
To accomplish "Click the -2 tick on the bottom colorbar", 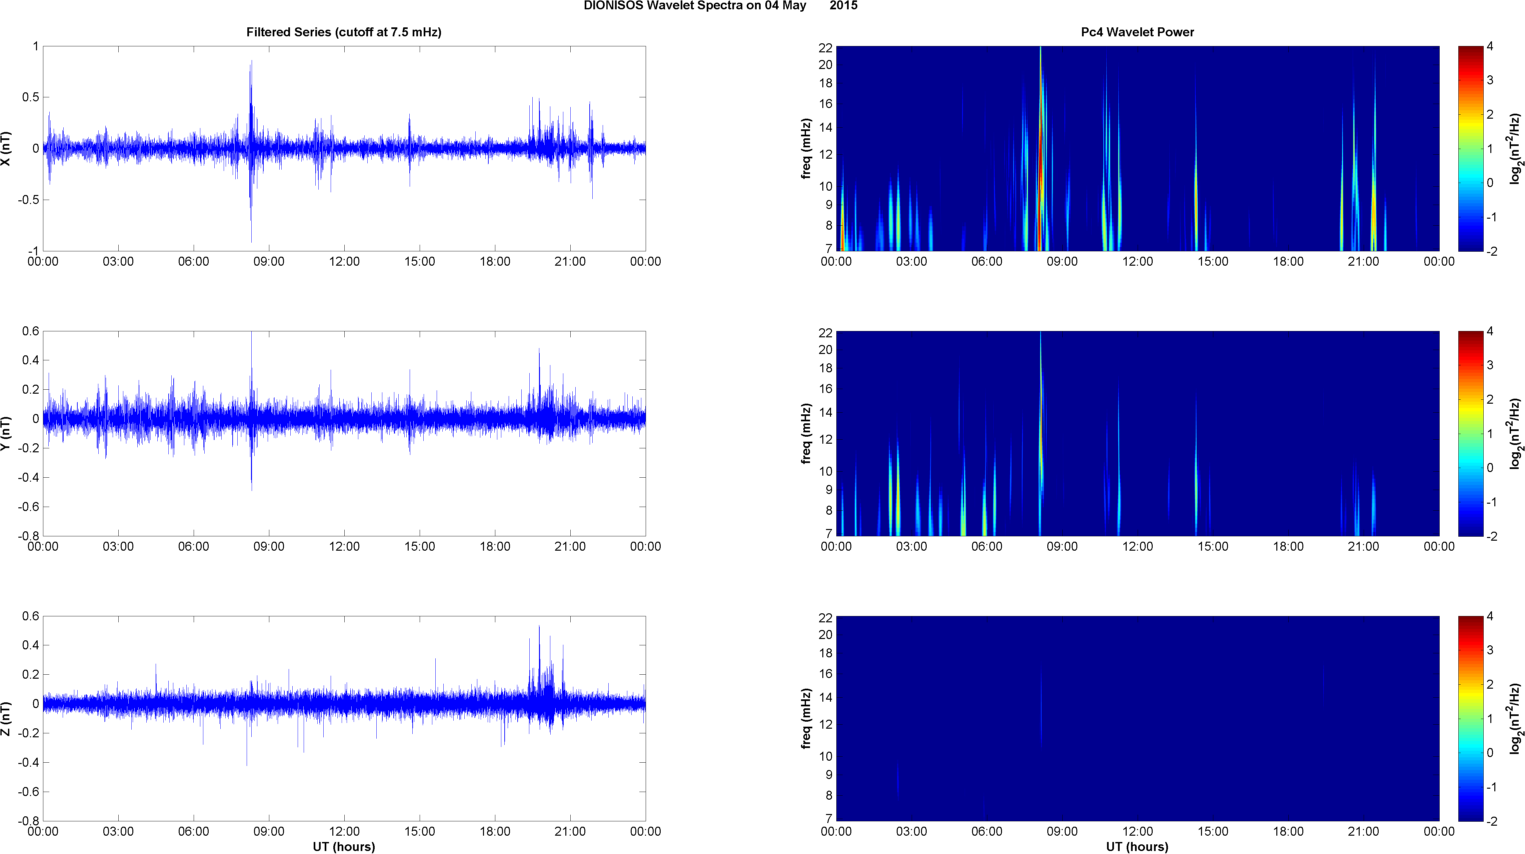I will (1491, 821).
